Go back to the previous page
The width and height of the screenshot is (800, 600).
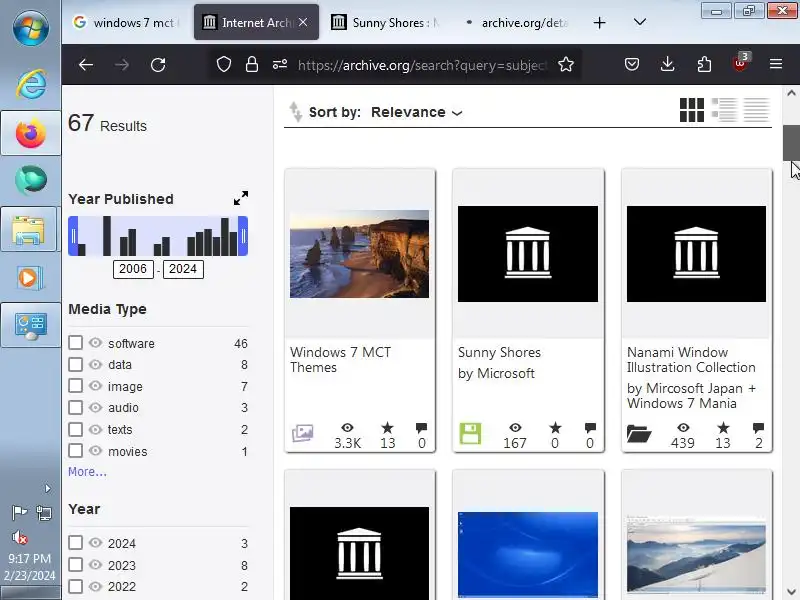86,65
